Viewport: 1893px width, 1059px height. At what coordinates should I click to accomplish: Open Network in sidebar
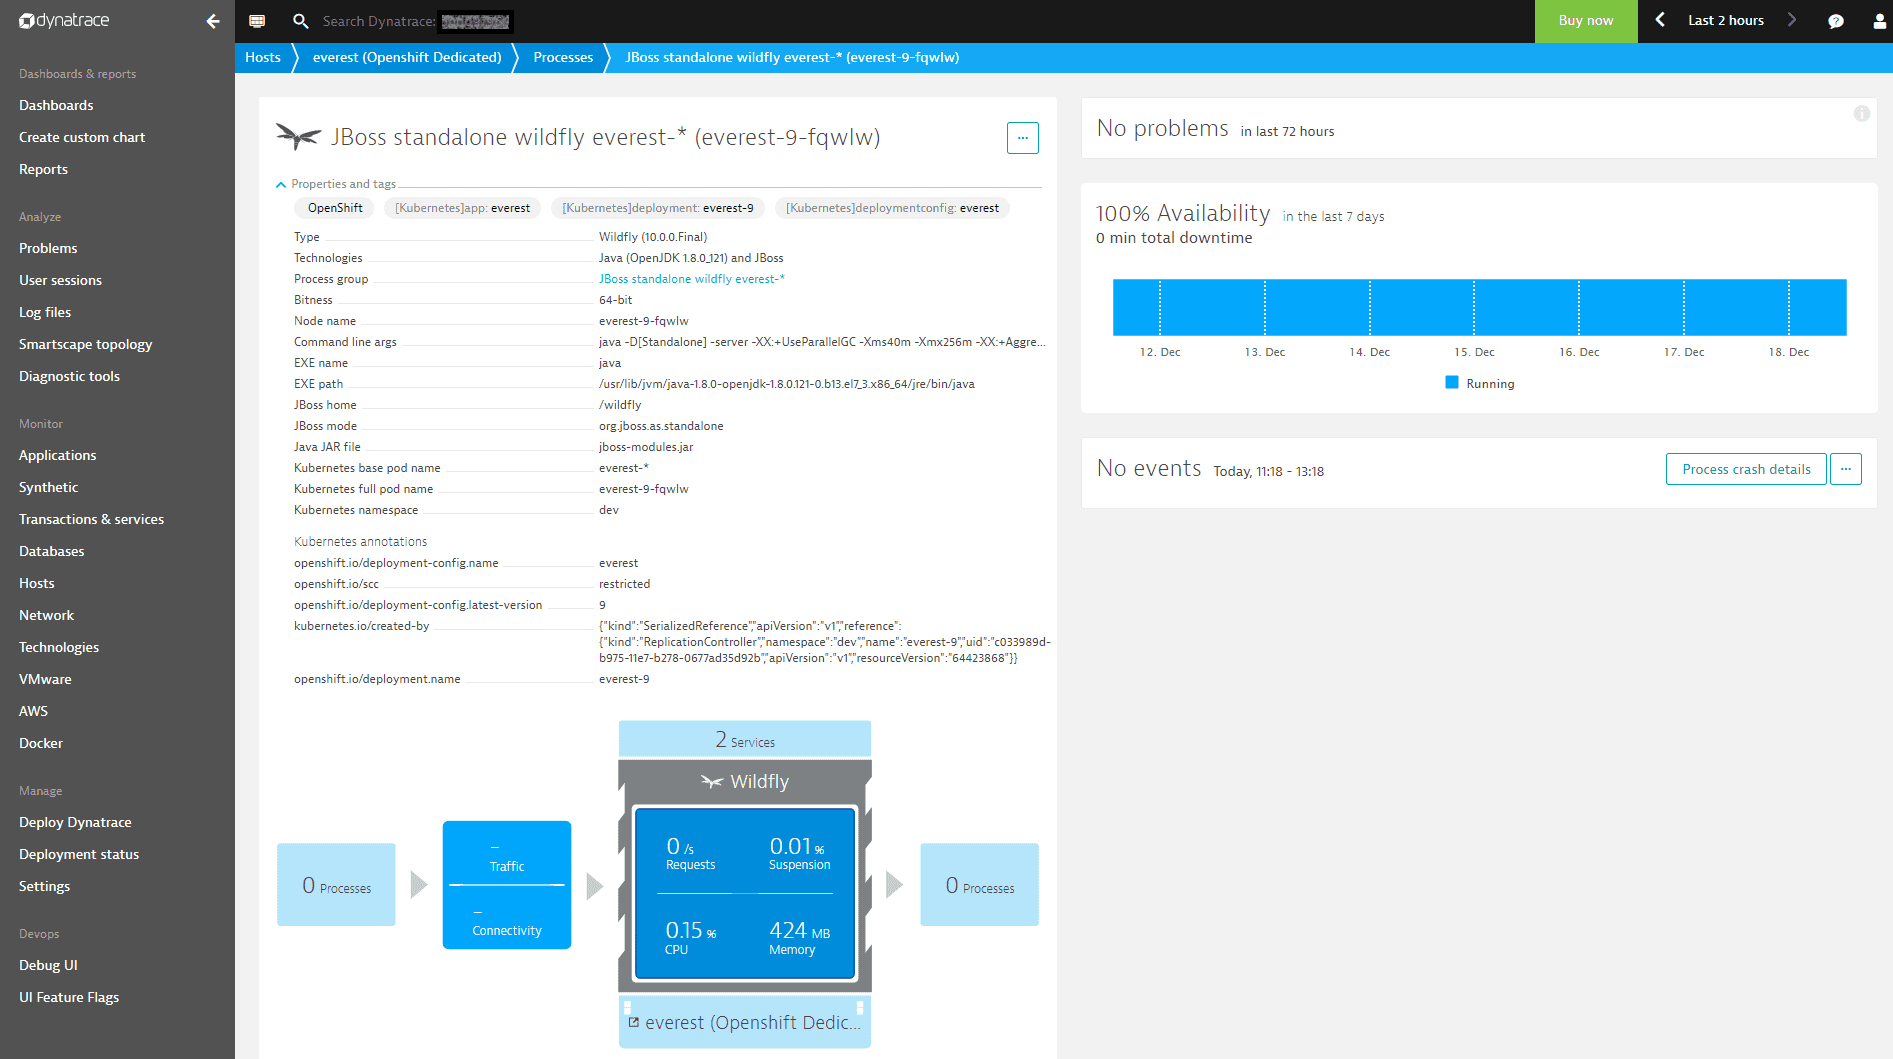pyautogui.click(x=46, y=615)
